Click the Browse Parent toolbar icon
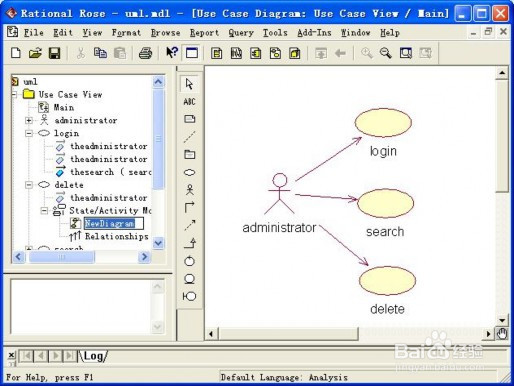 [321, 53]
